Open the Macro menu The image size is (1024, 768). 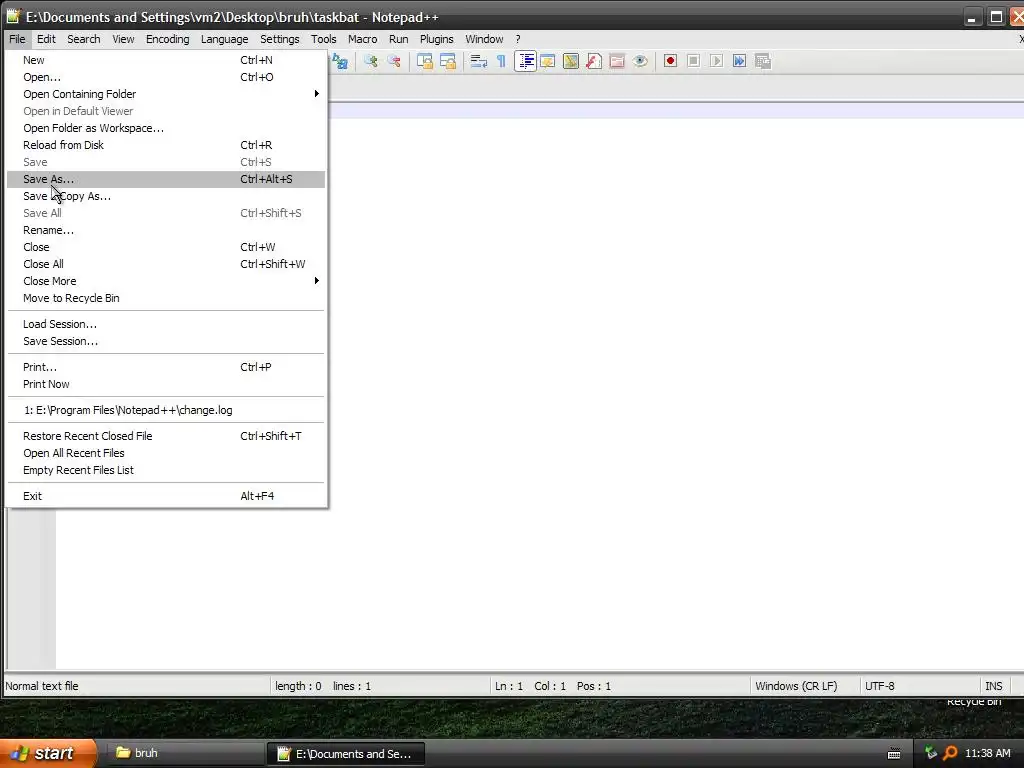362,39
